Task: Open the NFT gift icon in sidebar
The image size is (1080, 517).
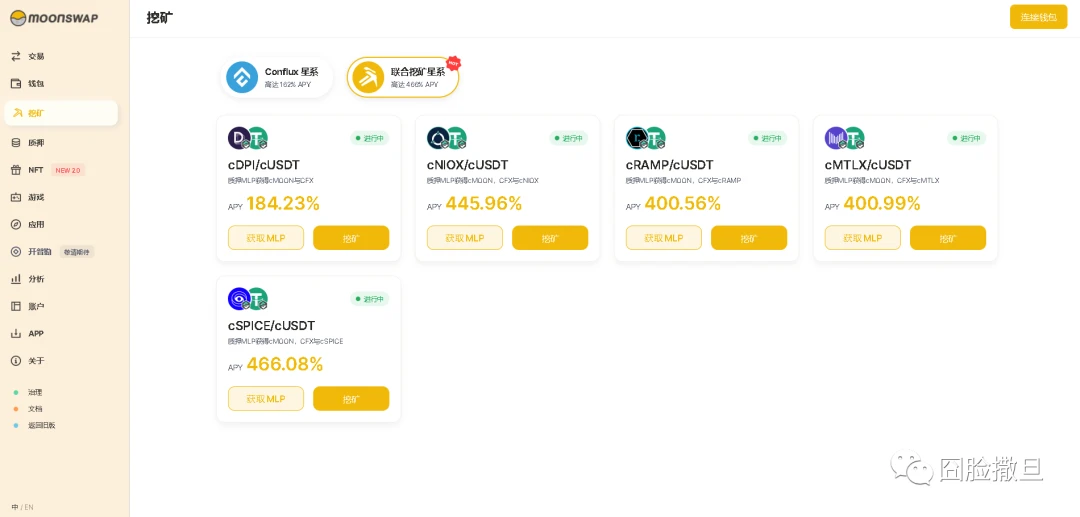Action: (16, 170)
